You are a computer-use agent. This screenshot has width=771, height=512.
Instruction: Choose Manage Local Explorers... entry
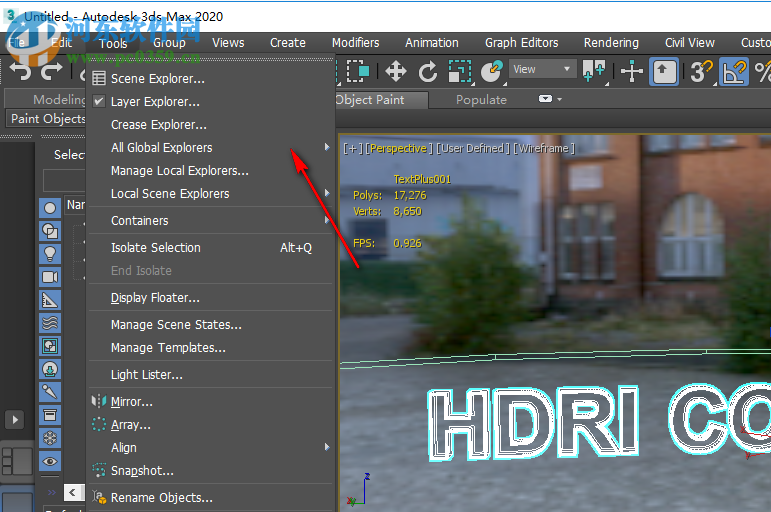point(210,171)
